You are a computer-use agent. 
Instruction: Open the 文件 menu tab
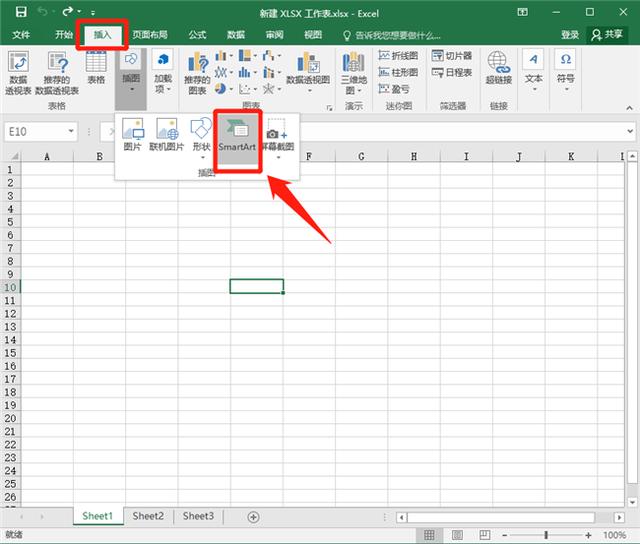[21, 35]
